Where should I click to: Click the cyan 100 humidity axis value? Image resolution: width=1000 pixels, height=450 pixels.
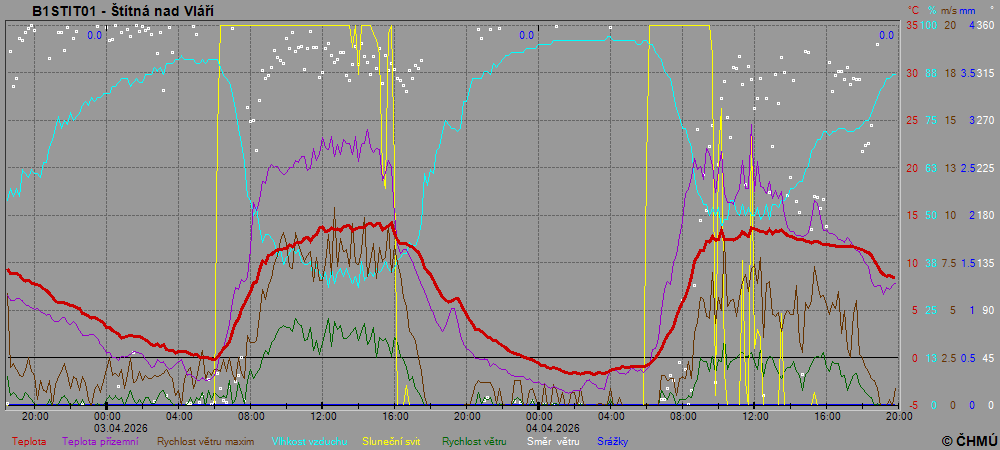pyautogui.click(x=929, y=25)
